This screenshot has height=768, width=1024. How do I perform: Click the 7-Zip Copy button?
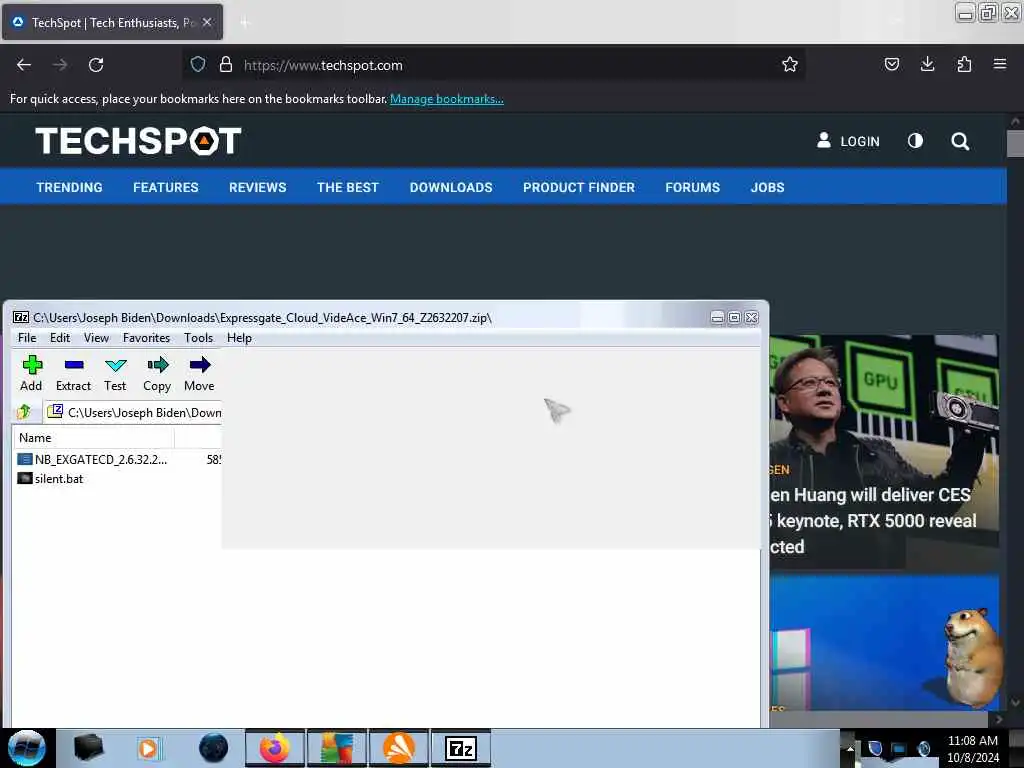pos(157,374)
